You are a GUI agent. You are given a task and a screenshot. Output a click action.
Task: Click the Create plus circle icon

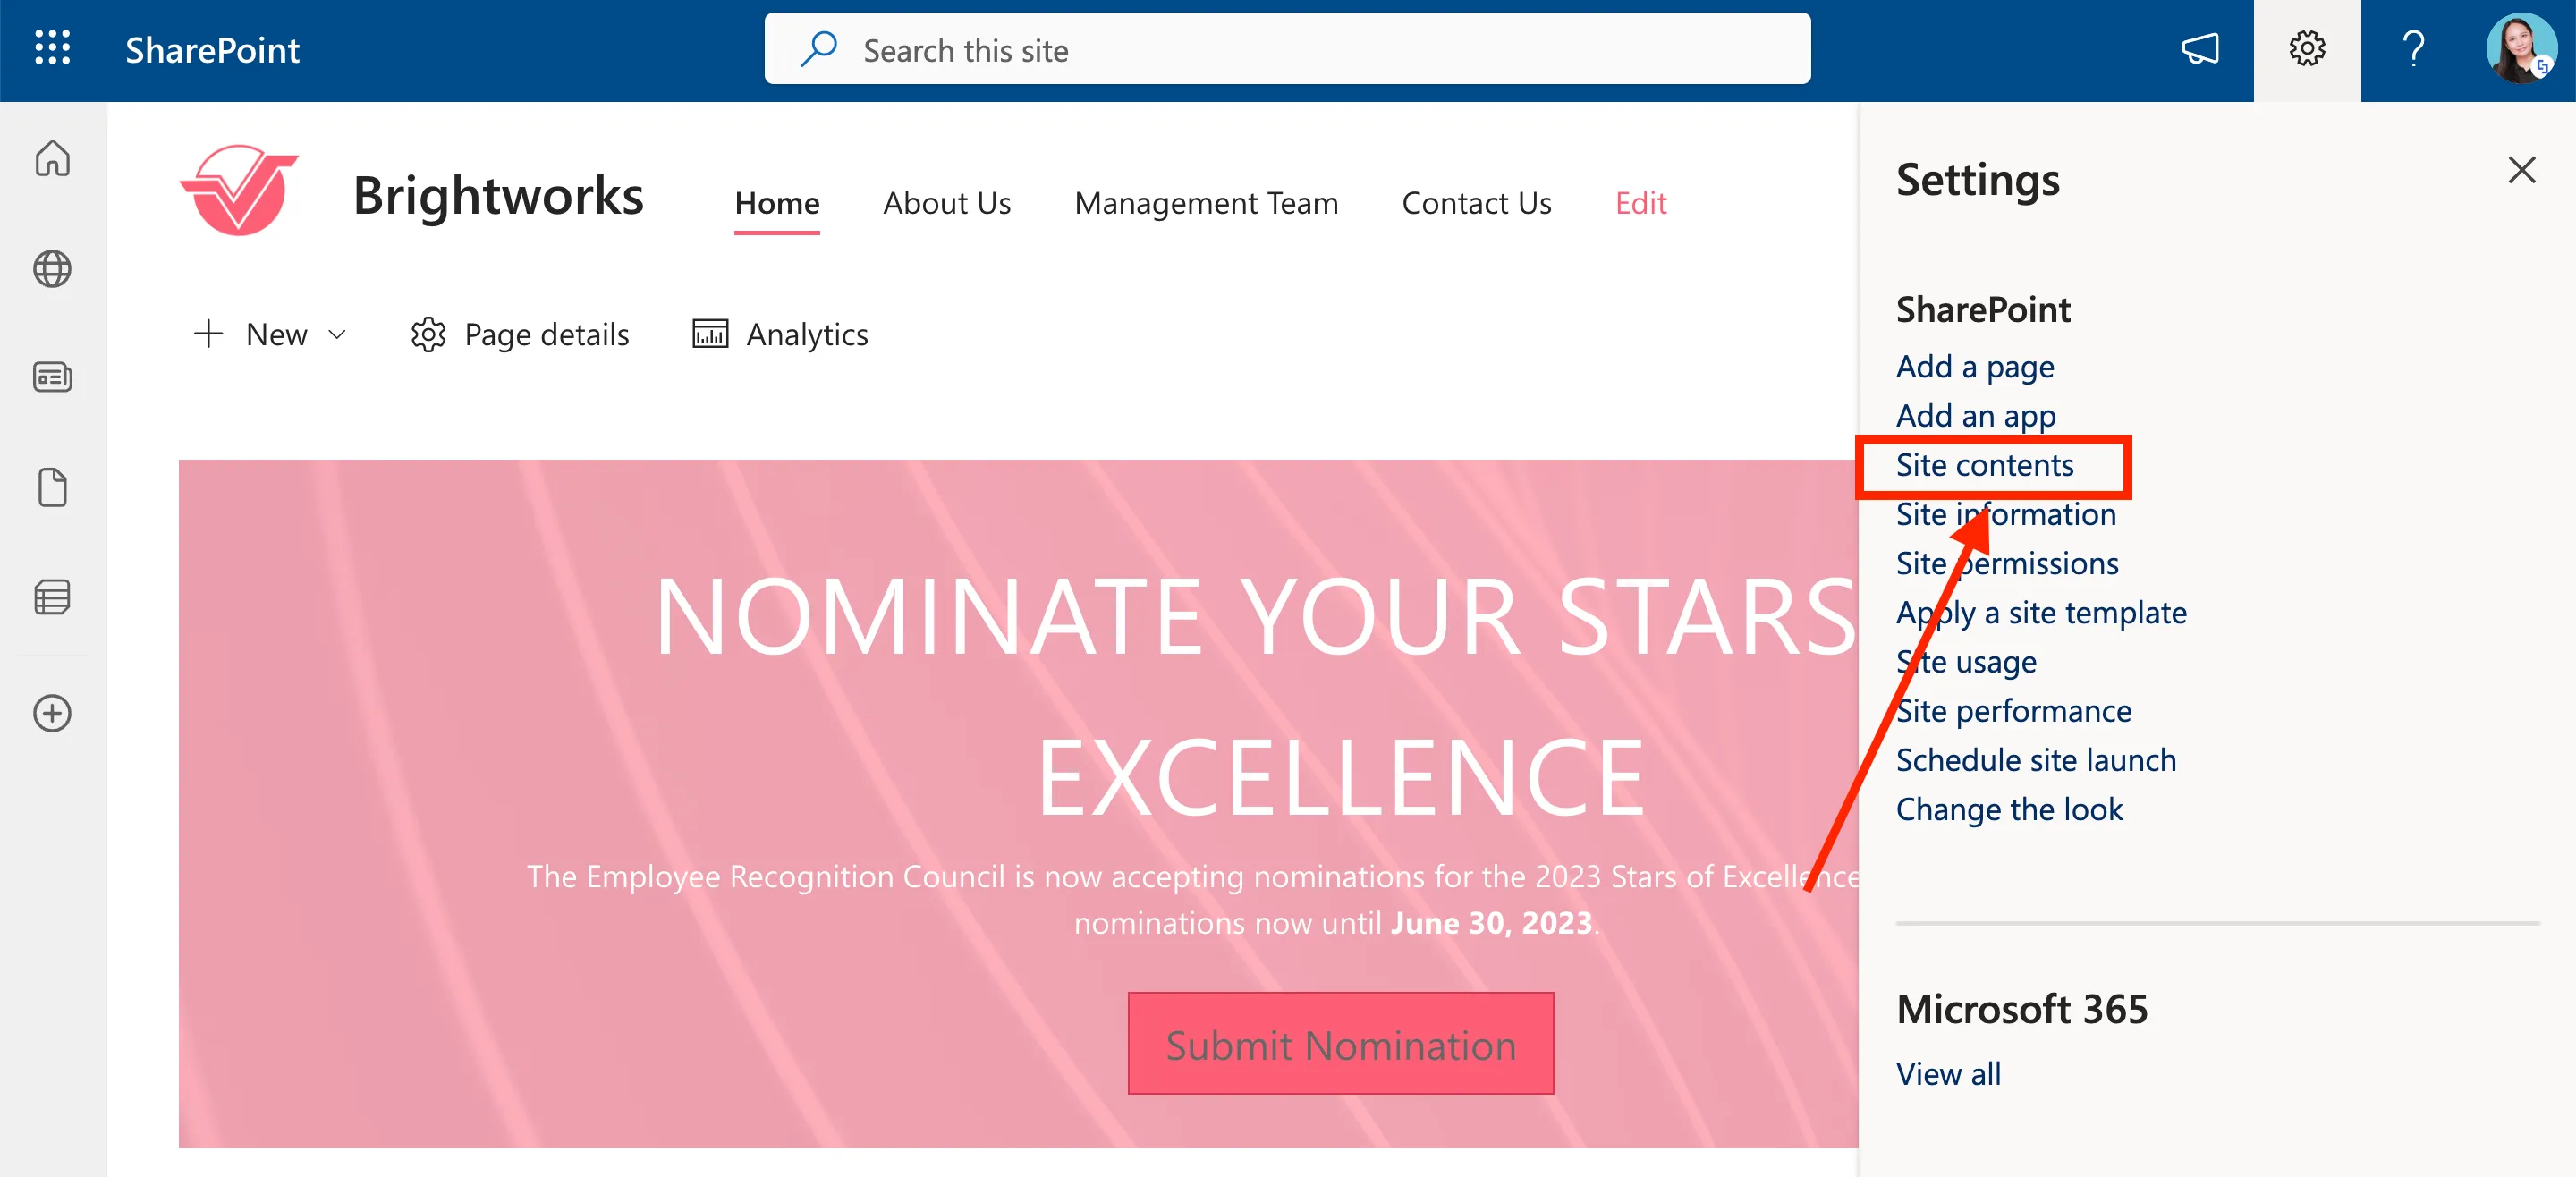52,713
